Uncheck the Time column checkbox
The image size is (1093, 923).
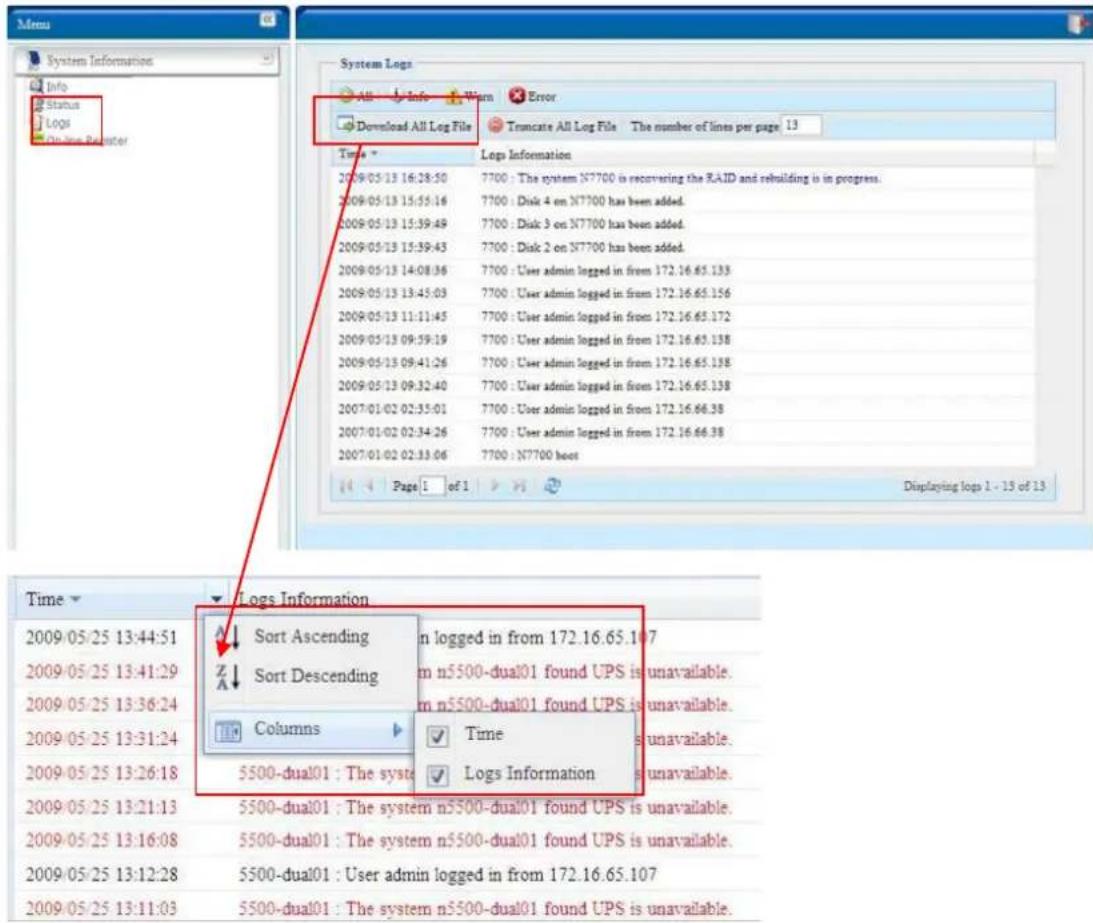point(436,736)
